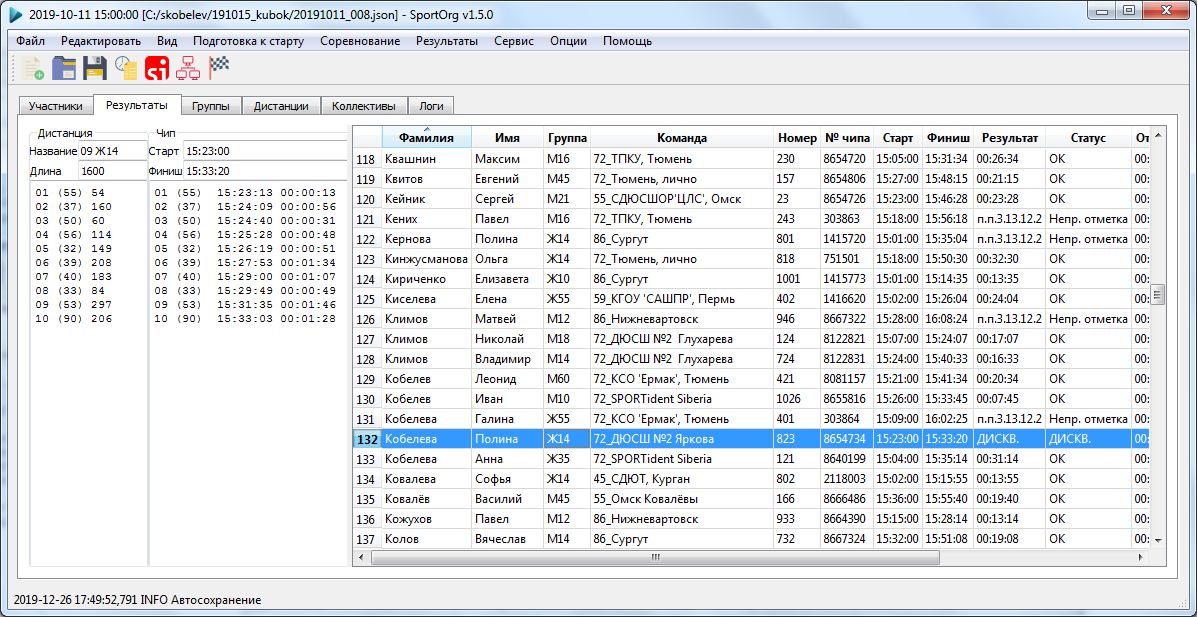Screen dimensions: 1197x617
Task: Click team 59_КГОУ 'САШПР', Пермь cell
Action: coord(681,299)
